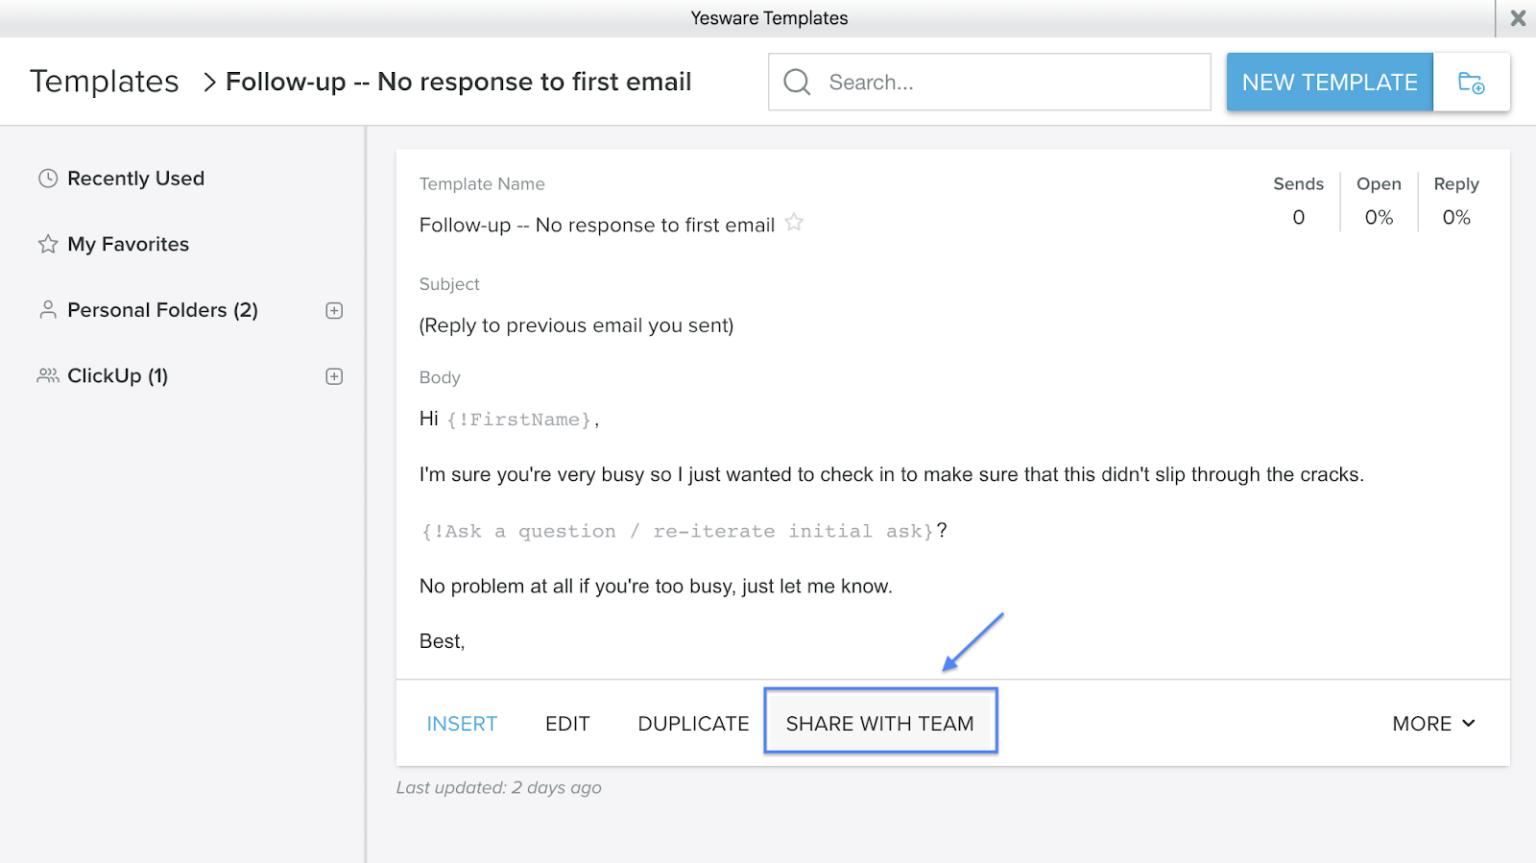Click the person icon beside Personal Folders
The width and height of the screenshot is (1536, 863).
[47, 310]
